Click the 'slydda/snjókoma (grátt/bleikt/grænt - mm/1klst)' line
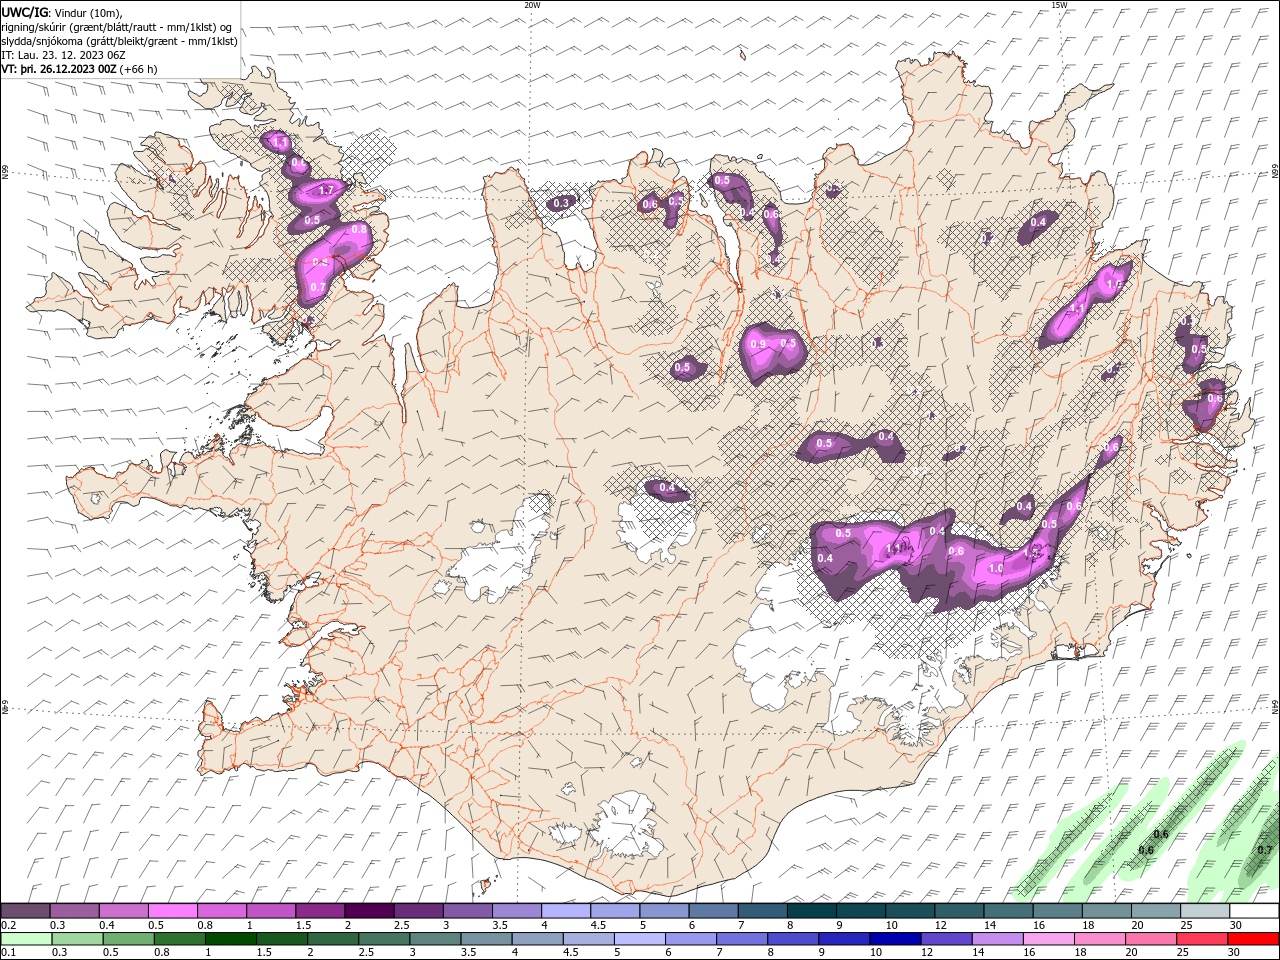The width and height of the screenshot is (1280, 960). [x=120, y=41]
